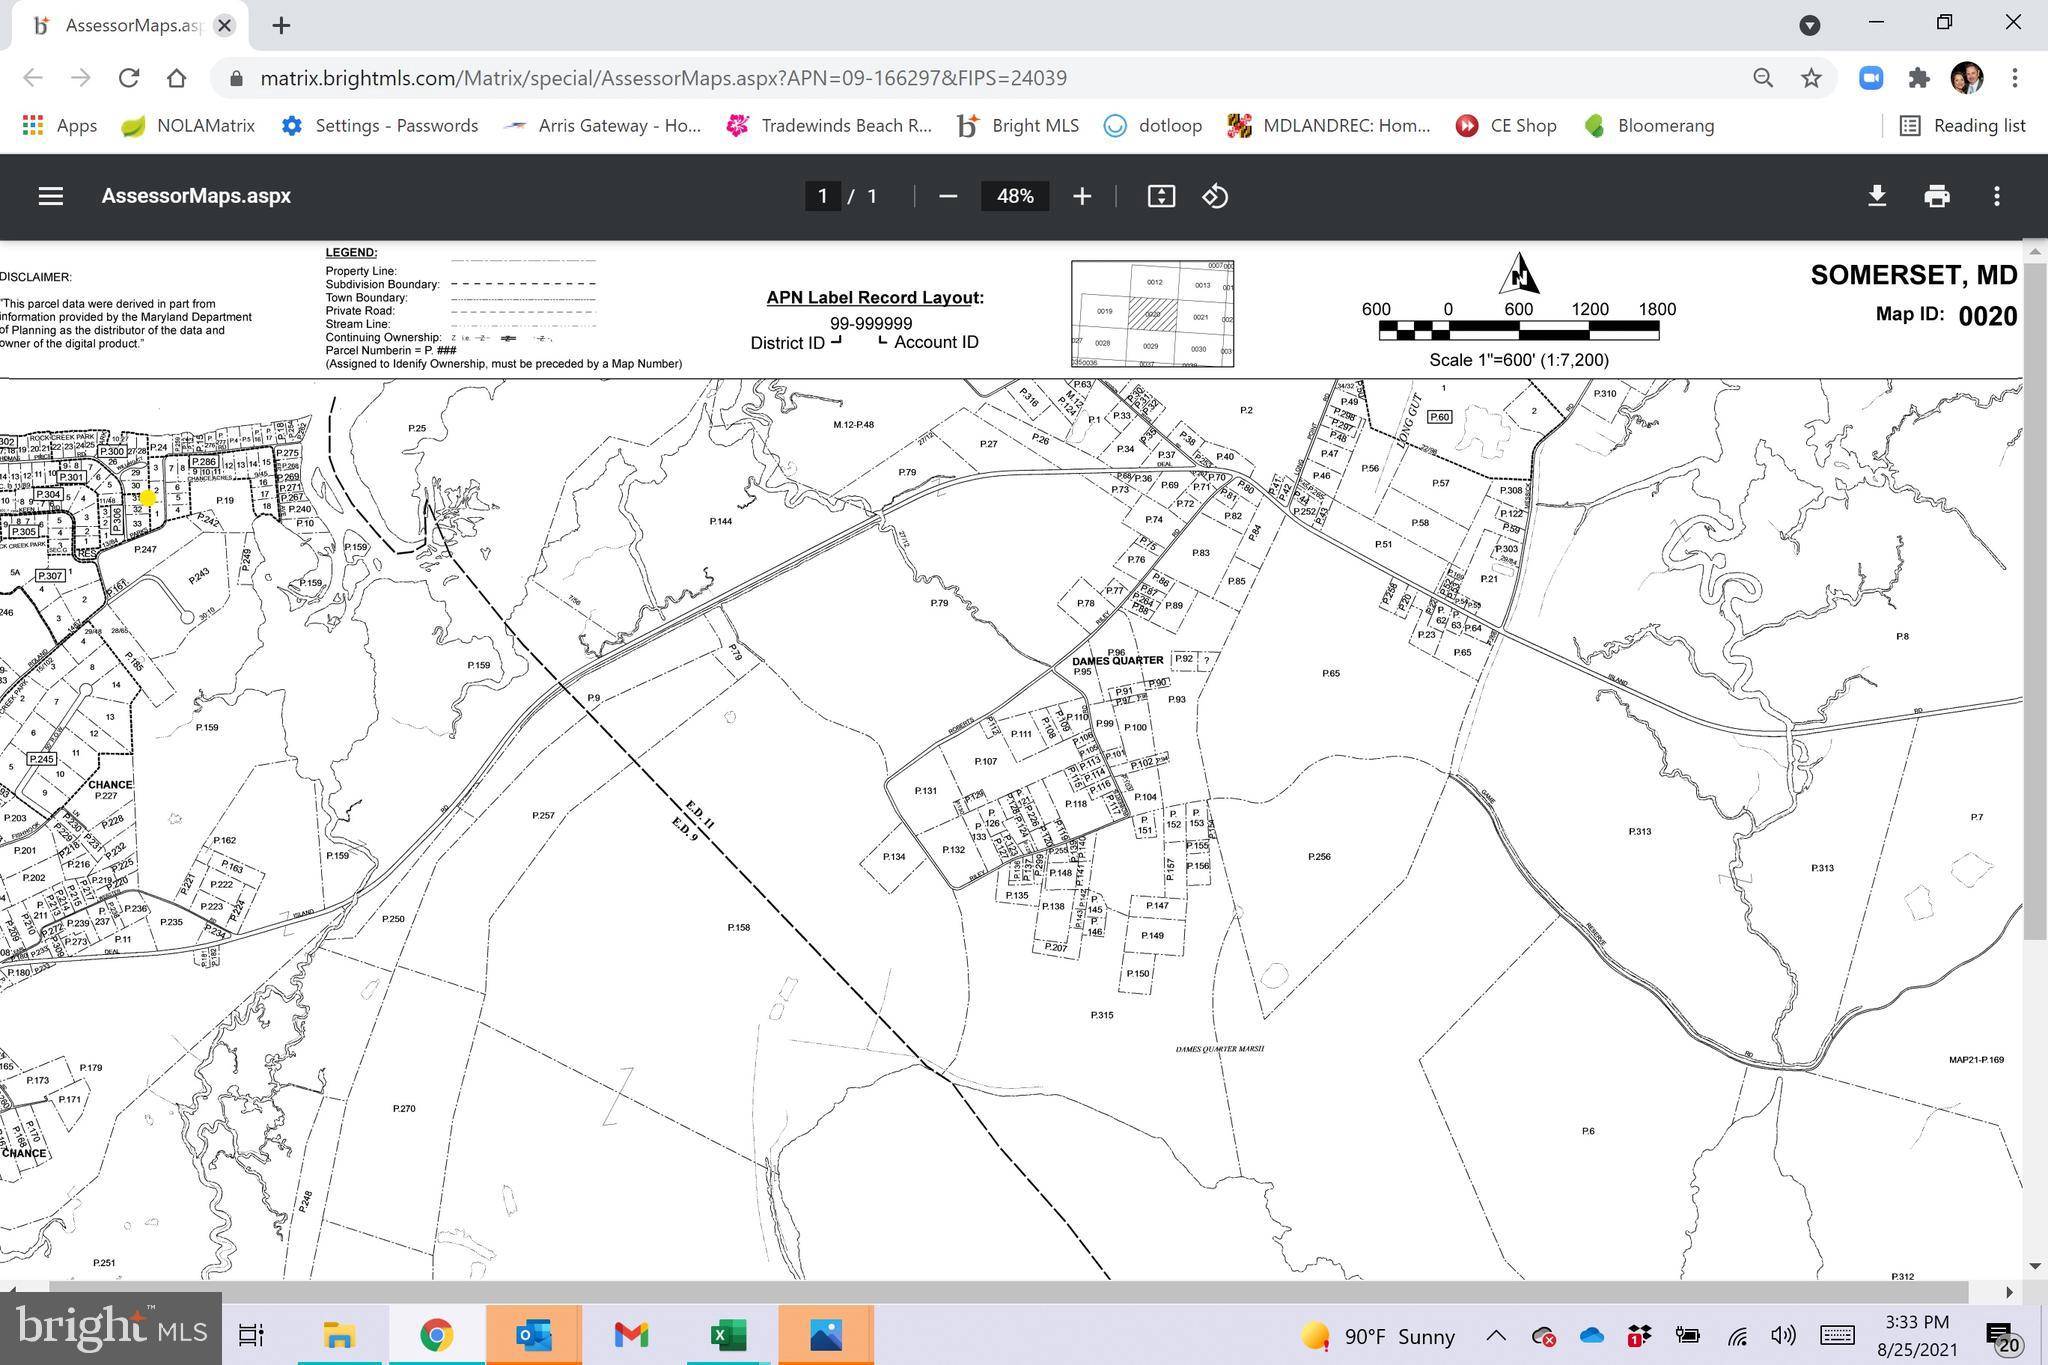Click the scroll right arrow

[2009, 1292]
